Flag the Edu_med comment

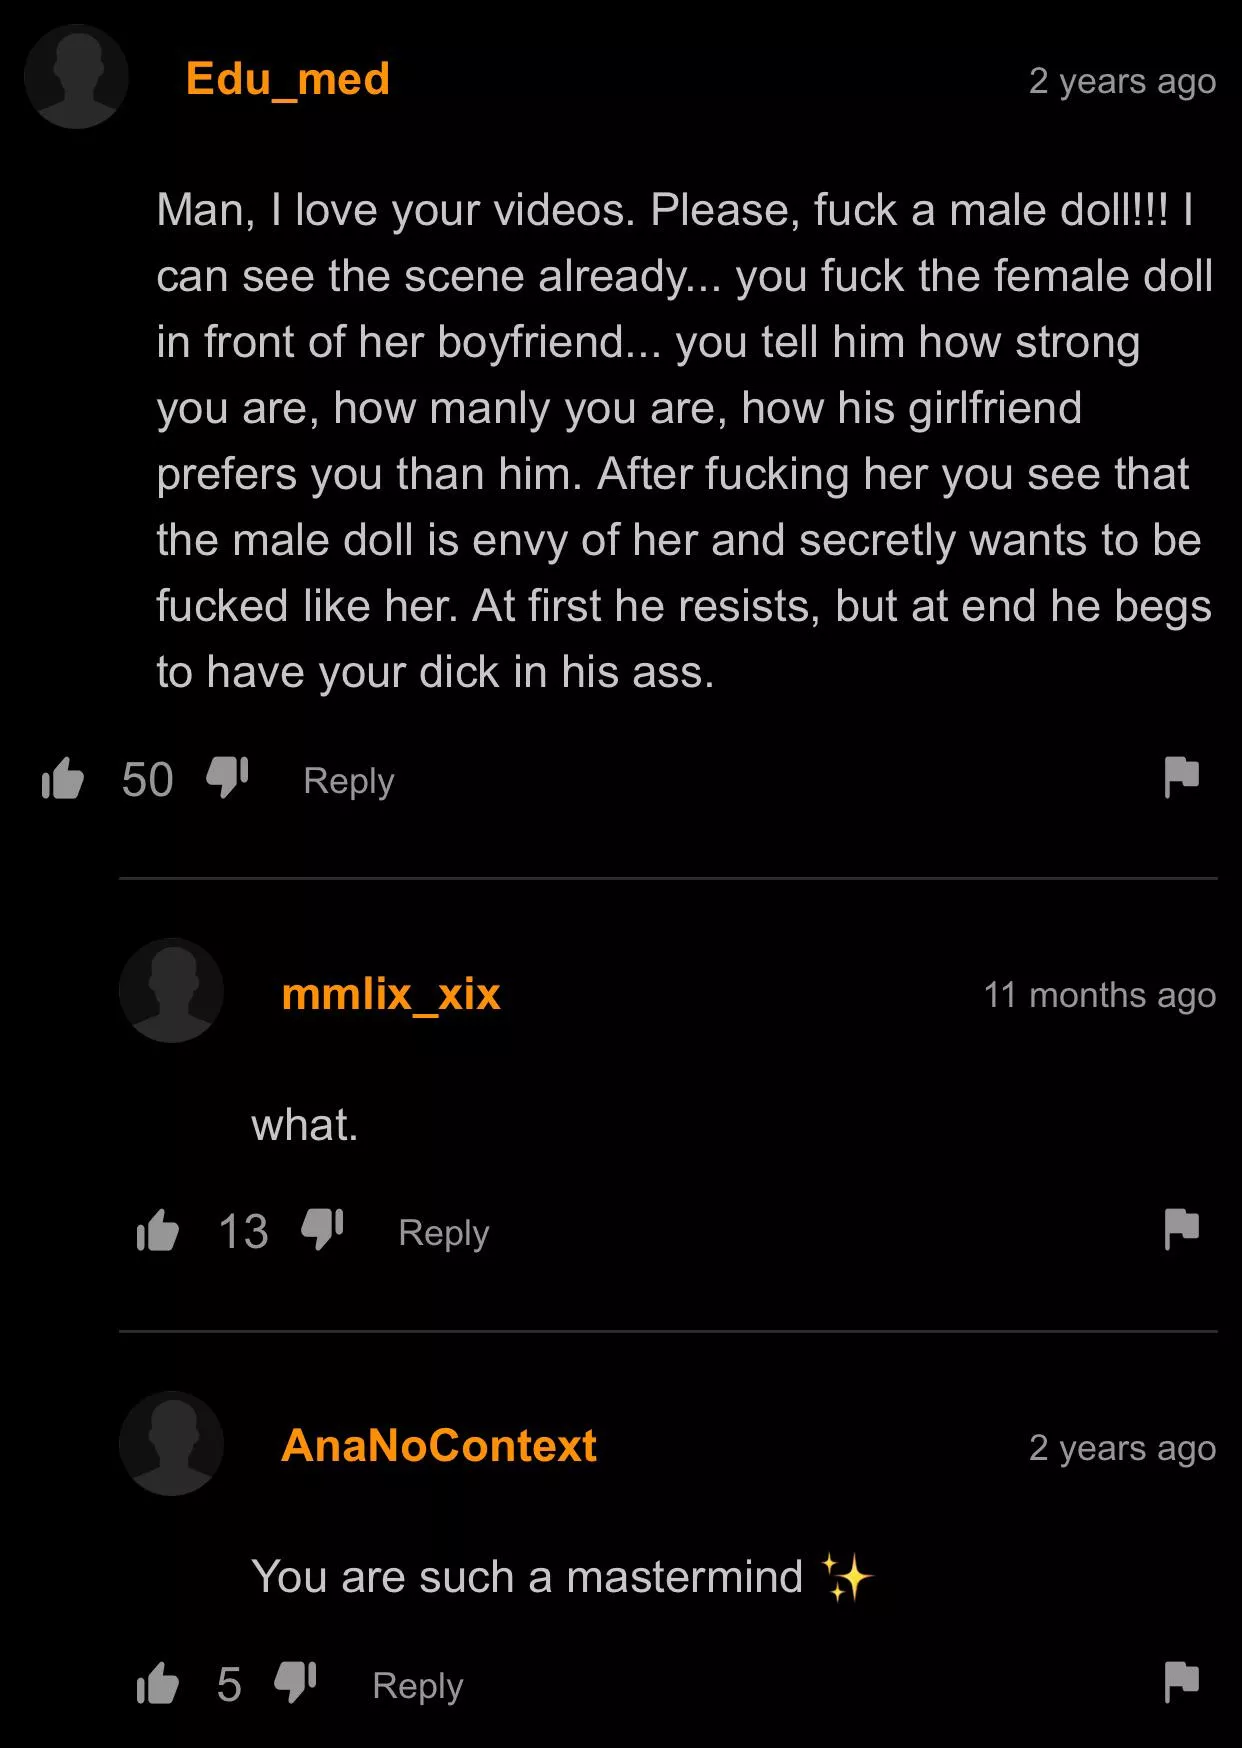1181,777
